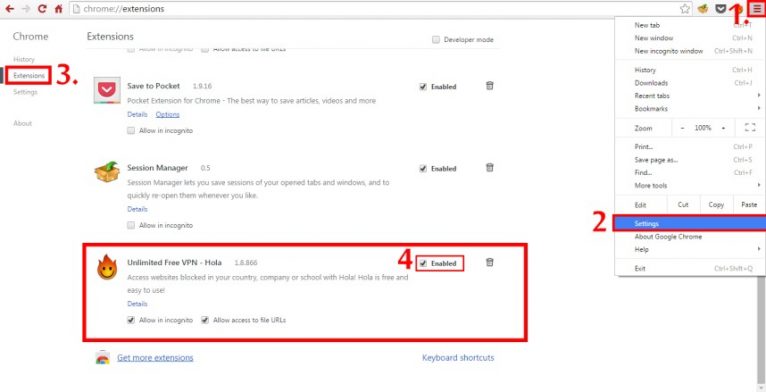Select Extensions in the Chrome sidebar
The width and height of the screenshot is (766, 392).
29,76
